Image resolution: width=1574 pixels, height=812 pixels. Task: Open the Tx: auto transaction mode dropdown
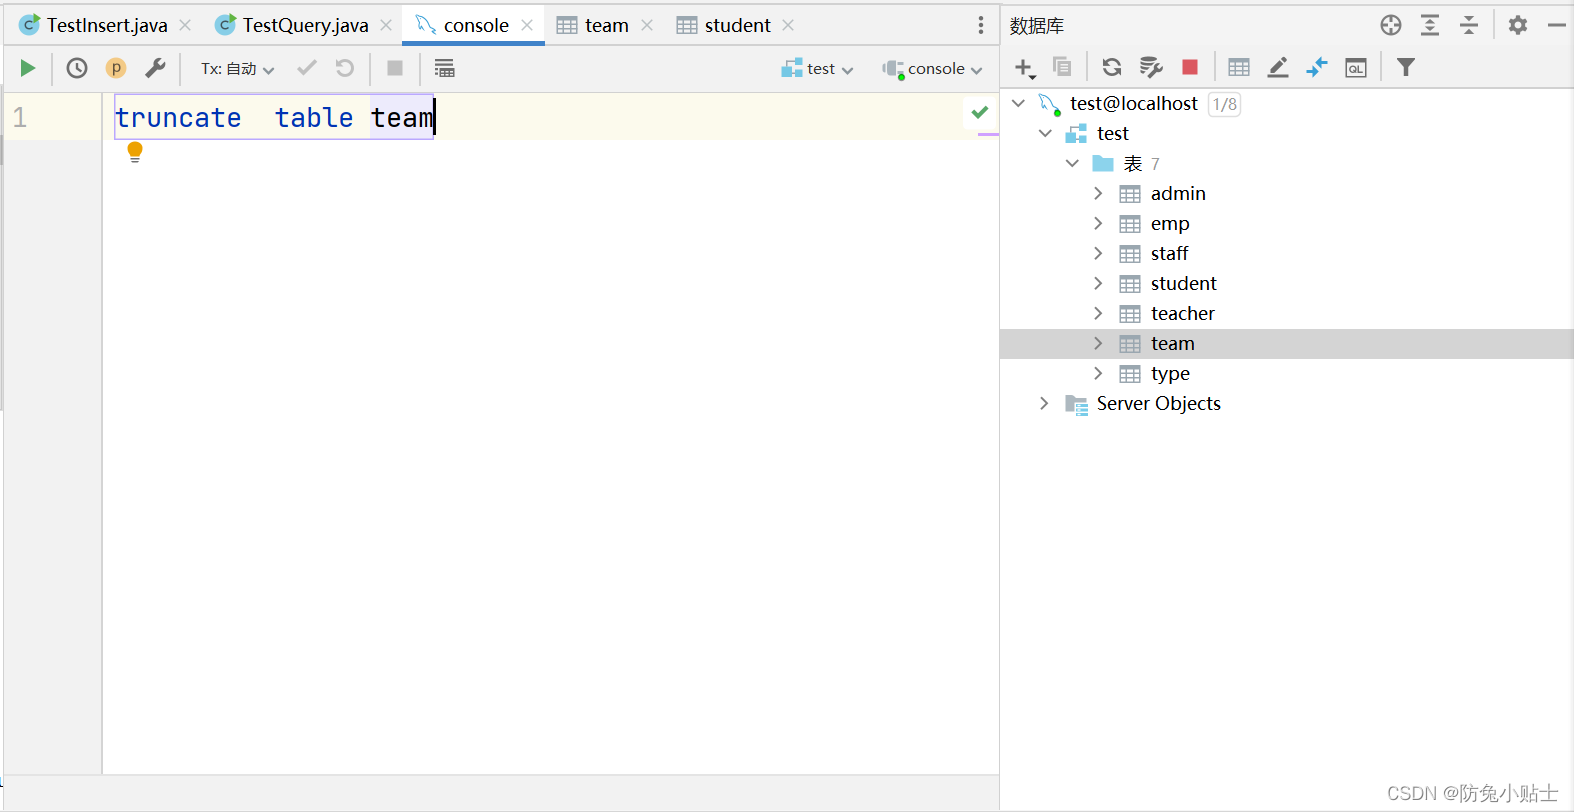[237, 68]
